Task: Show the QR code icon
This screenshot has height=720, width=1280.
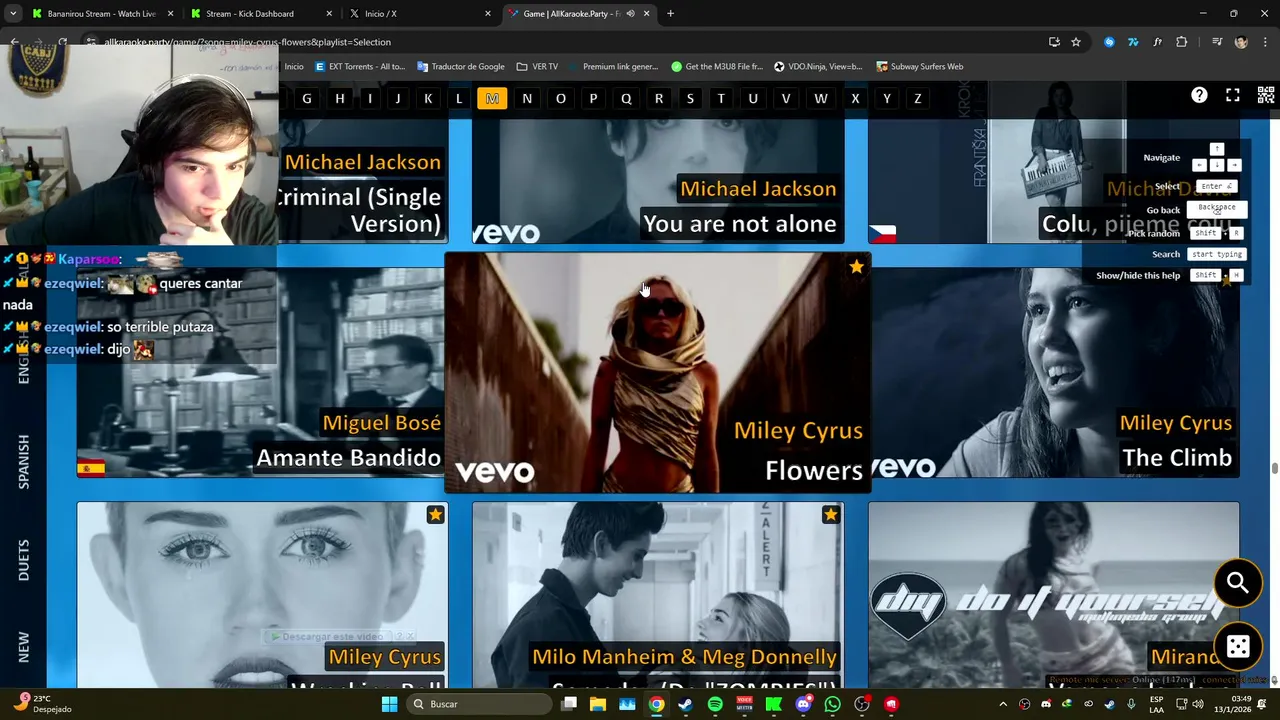Action: pos(1266,95)
